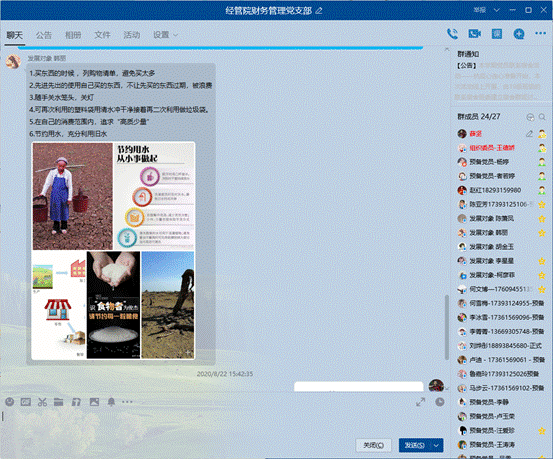Viewport: 553px width, 459px height.
Task: Switch to the 聊天 tab
Action: point(15,35)
